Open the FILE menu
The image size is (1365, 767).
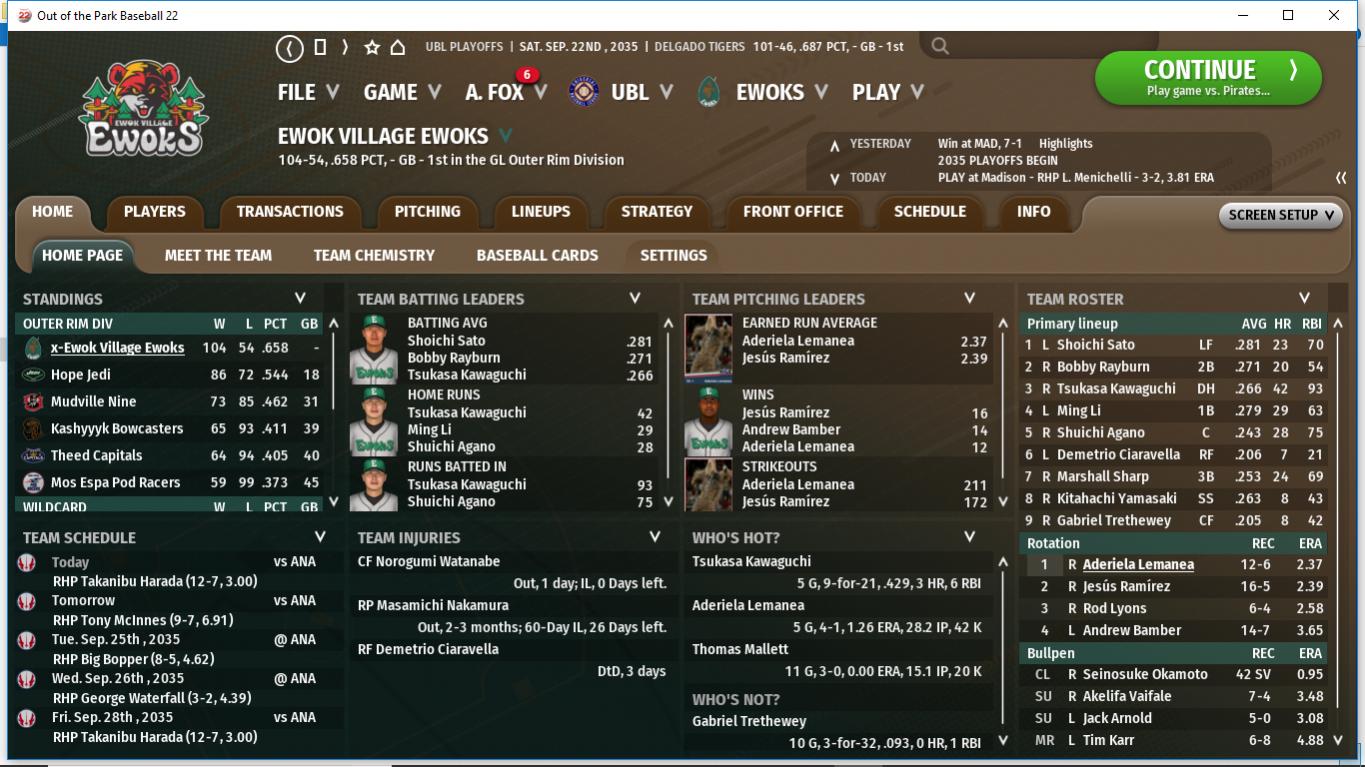[x=308, y=92]
